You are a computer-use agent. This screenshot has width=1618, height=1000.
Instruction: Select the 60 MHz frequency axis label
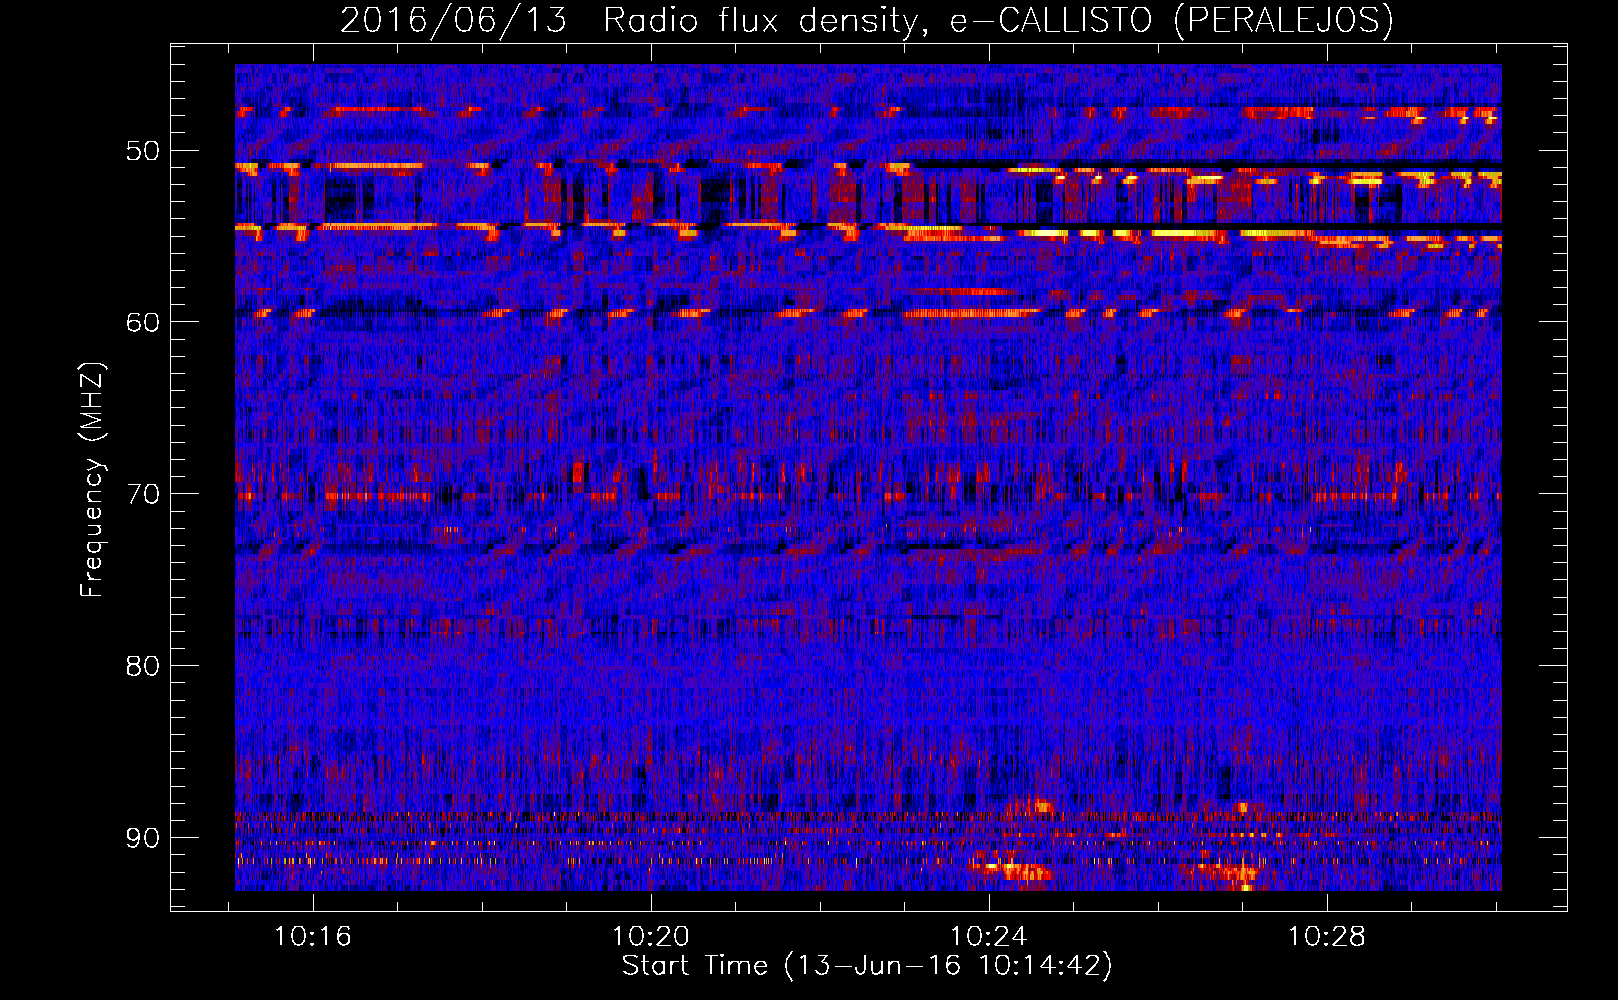click(x=142, y=322)
